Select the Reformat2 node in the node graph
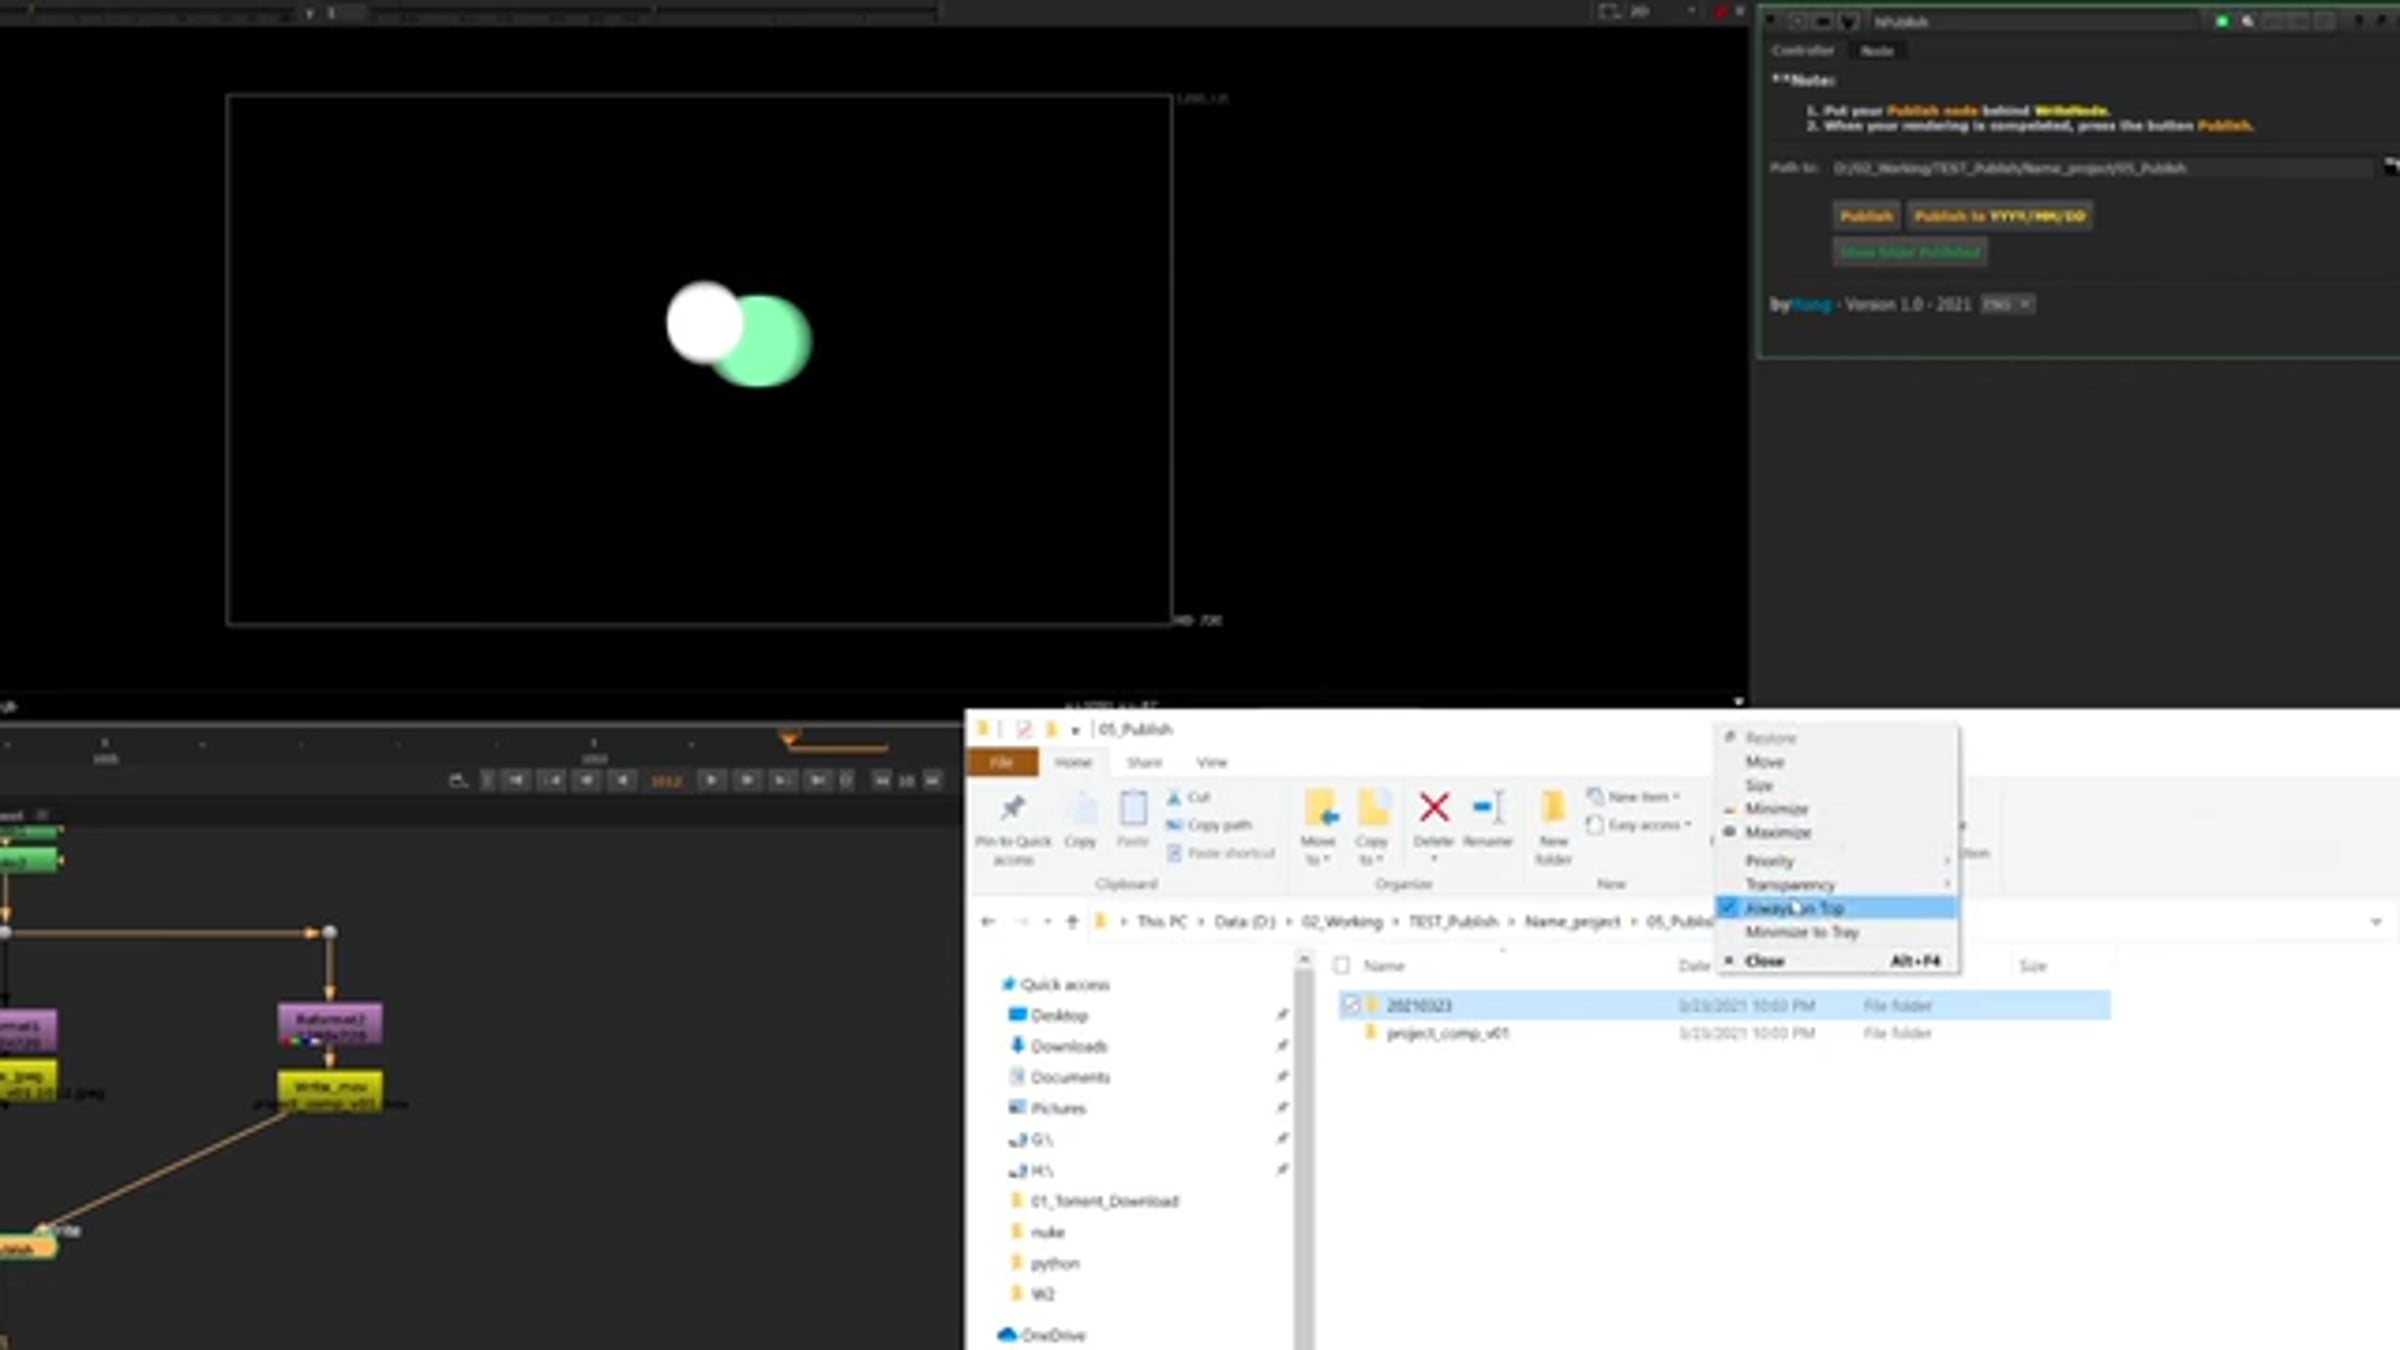Viewport: 2400px width, 1350px height. (330, 1025)
